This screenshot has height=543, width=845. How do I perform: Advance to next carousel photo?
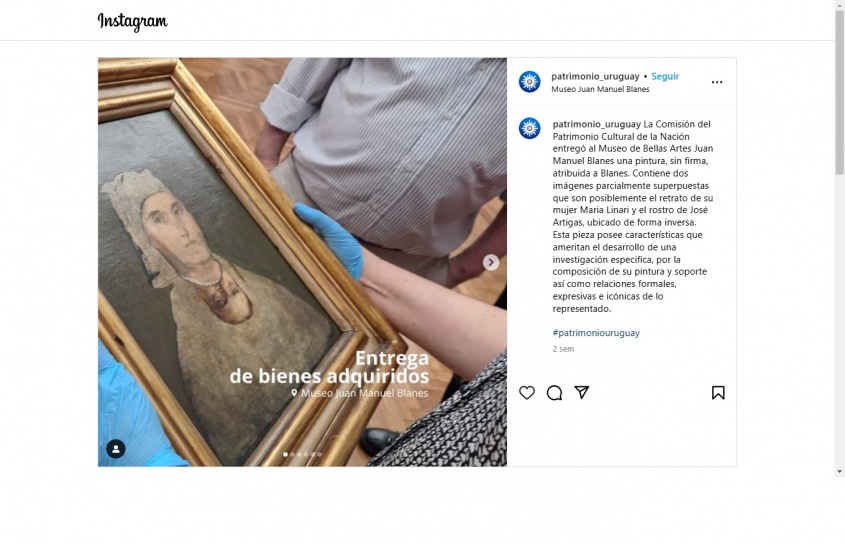point(490,262)
